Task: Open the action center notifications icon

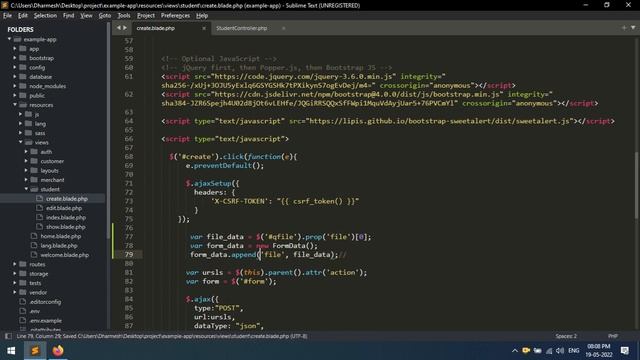Action: pyautogui.click(x=625, y=351)
